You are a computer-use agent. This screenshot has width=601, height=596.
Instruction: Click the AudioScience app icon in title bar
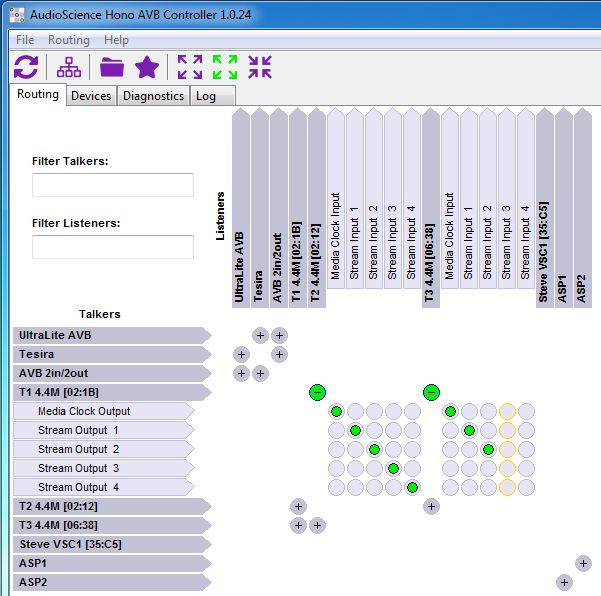click(13, 14)
